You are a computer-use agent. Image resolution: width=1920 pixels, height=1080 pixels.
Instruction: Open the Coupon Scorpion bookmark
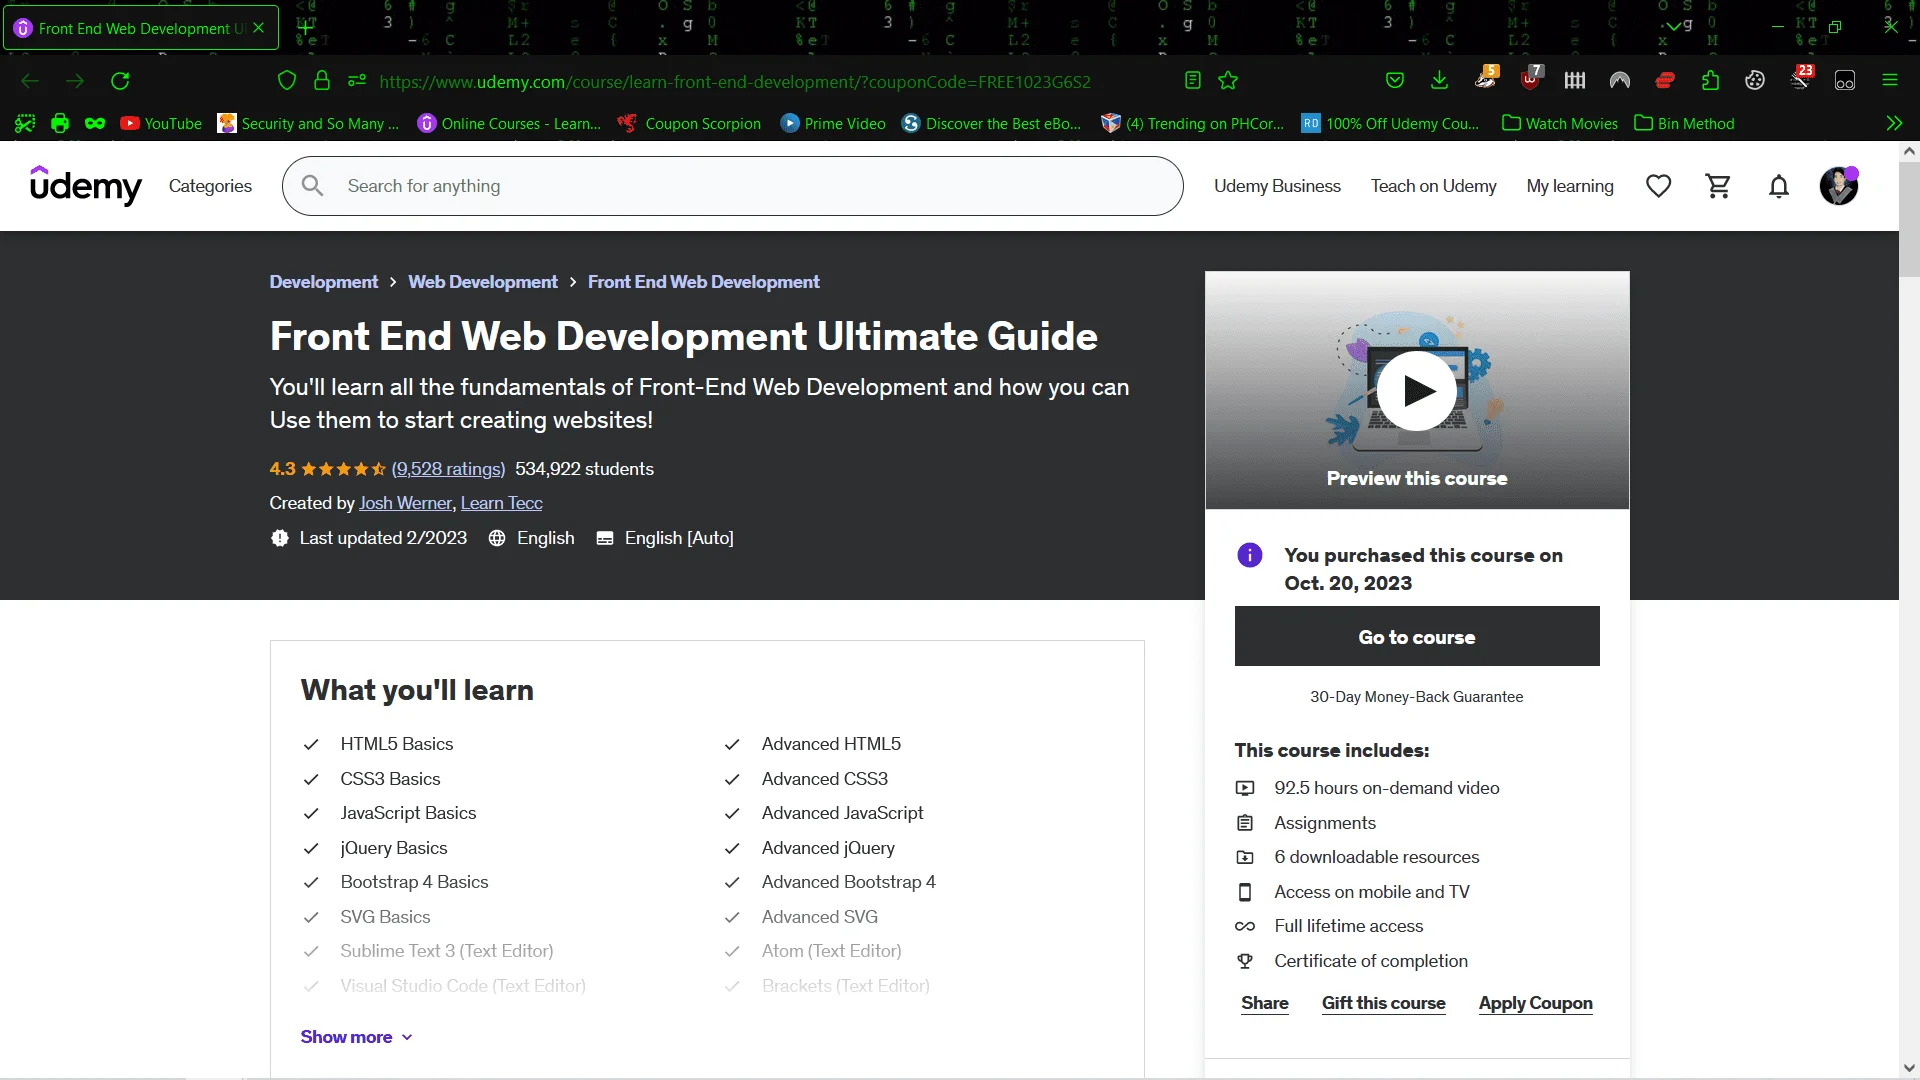[689, 123]
